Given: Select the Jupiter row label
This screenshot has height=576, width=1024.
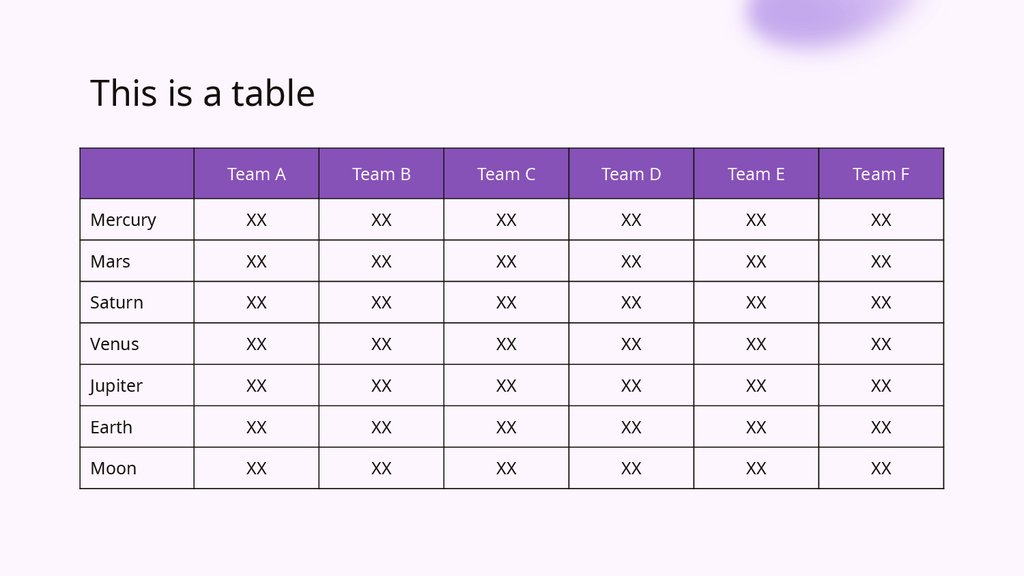Looking at the screenshot, I should pos(116,386).
